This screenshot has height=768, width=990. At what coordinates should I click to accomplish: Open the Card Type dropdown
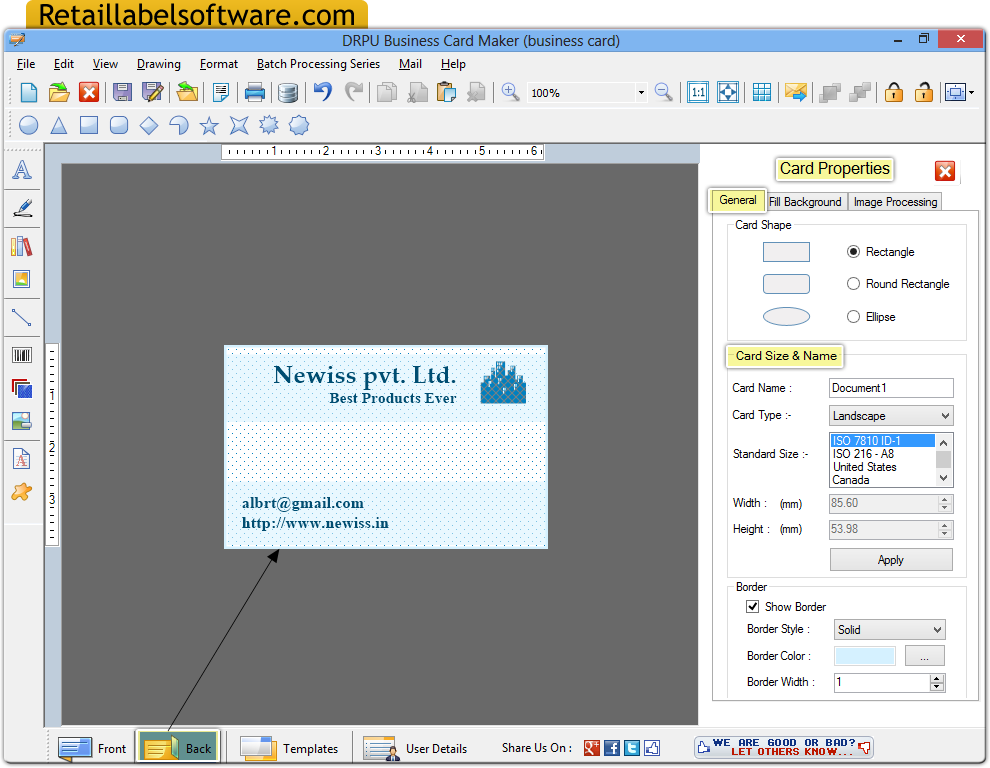click(943, 415)
